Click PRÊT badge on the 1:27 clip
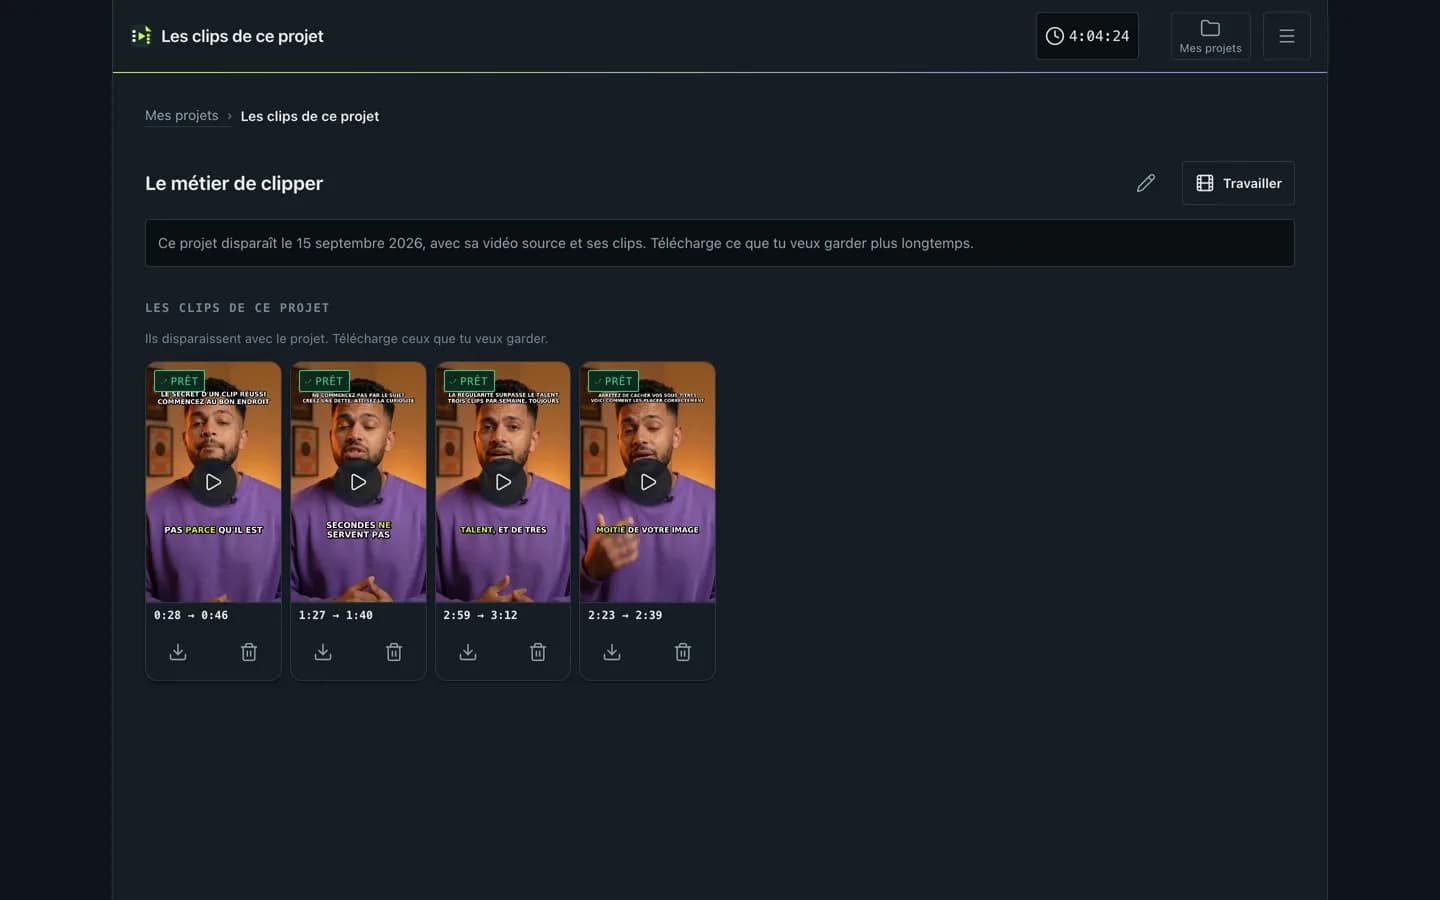The width and height of the screenshot is (1440, 900). (x=324, y=381)
